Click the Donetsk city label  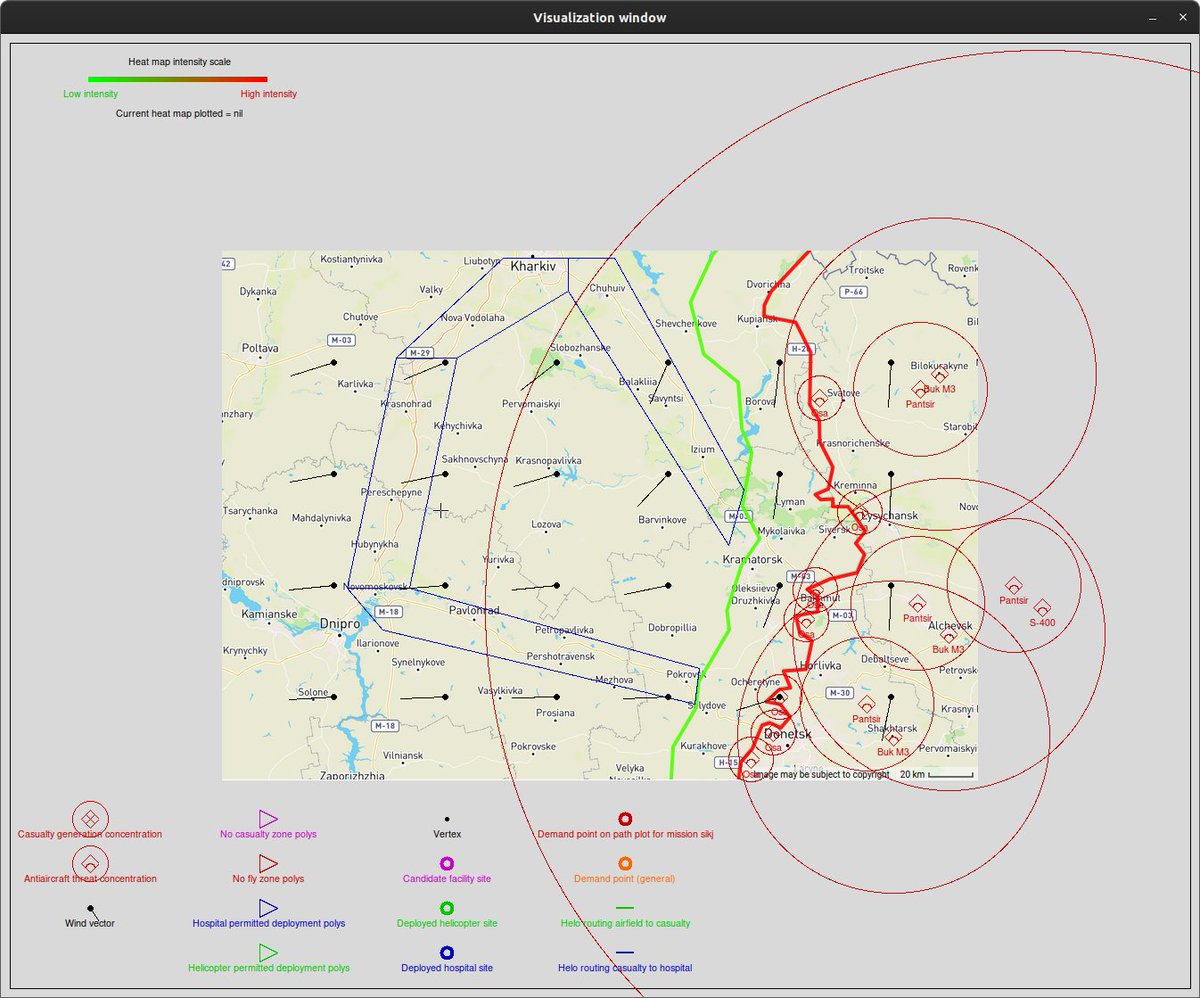pyautogui.click(x=786, y=733)
